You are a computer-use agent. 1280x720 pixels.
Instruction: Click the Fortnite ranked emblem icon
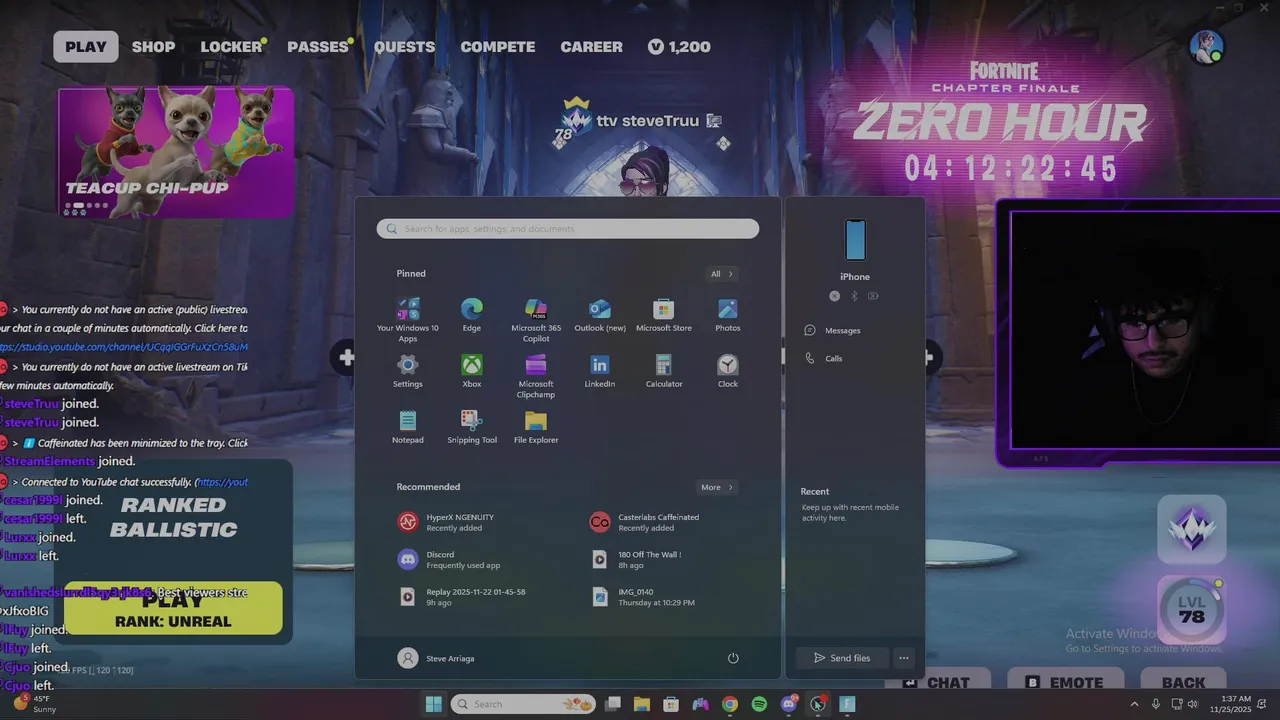[x=1192, y=529]
